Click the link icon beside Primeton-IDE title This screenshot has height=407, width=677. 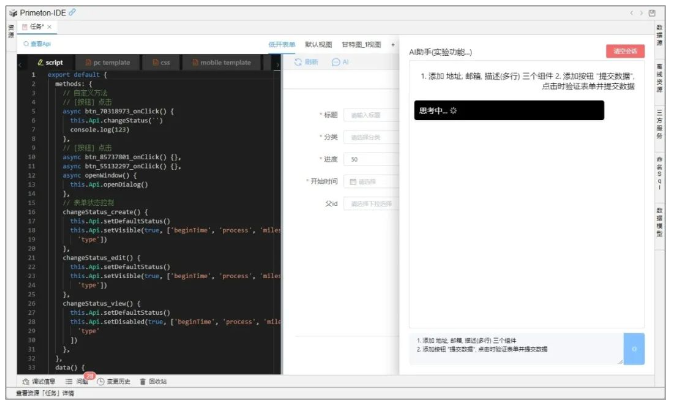72,12
